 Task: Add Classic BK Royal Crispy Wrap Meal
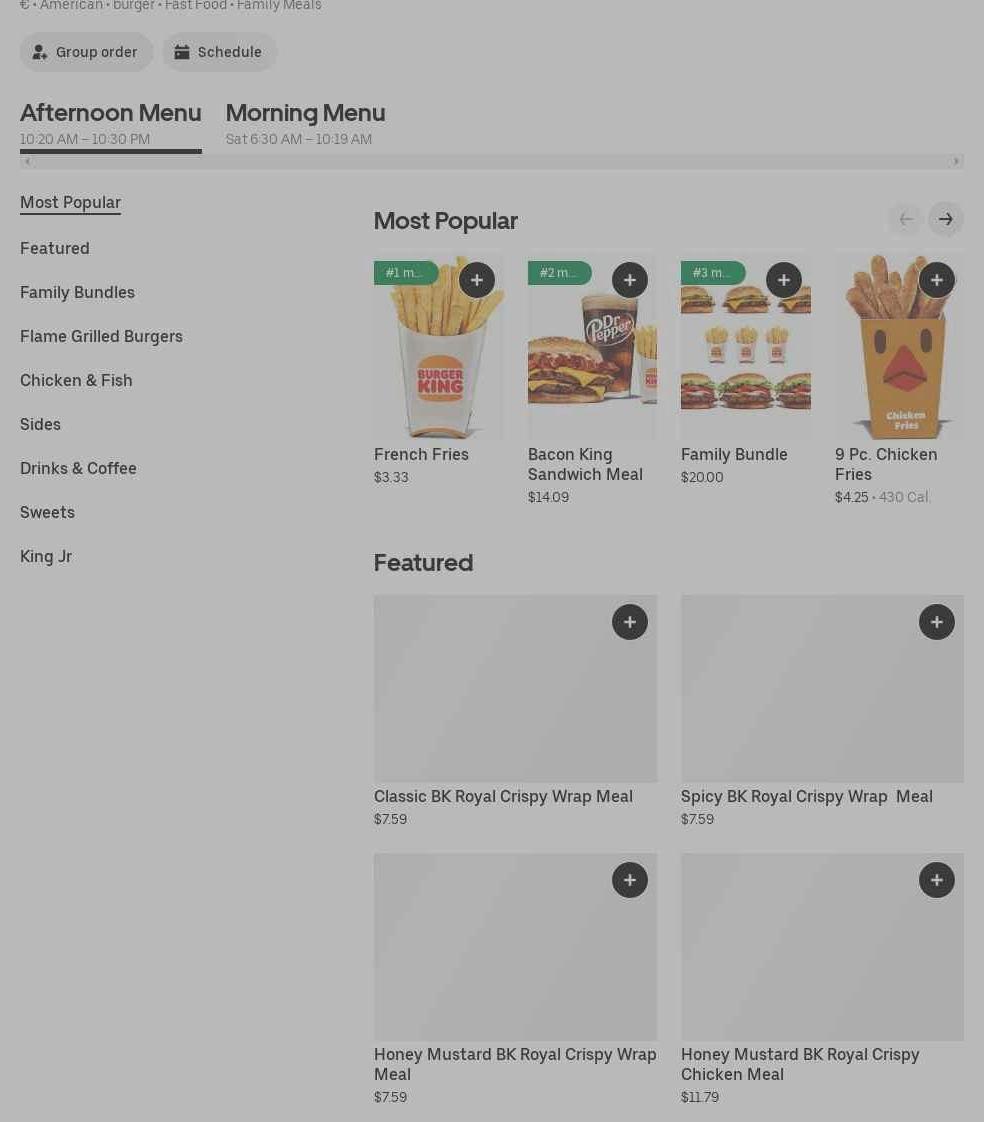(630, 622)
